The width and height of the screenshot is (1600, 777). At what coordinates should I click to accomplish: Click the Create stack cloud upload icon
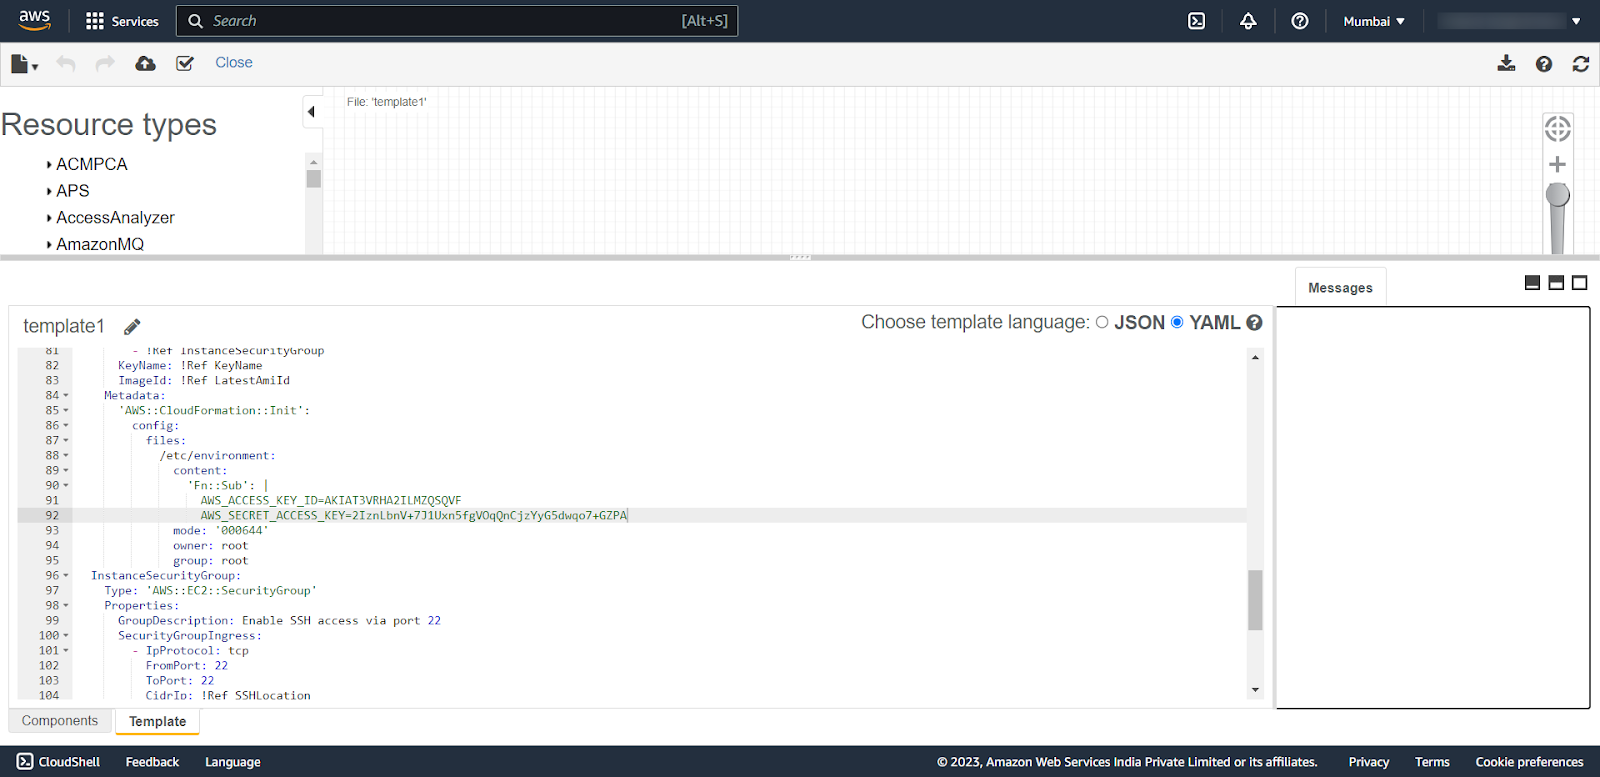(x=146, y=63)
